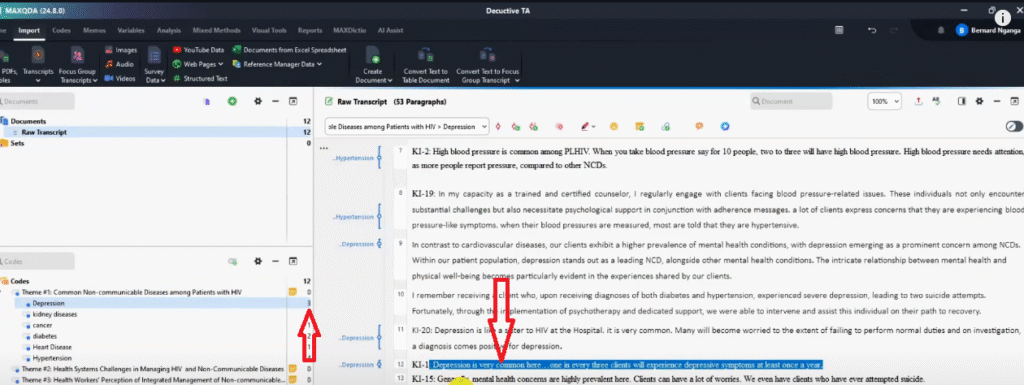Open the 100% zoom dropdown

click(x=884, y=101)
